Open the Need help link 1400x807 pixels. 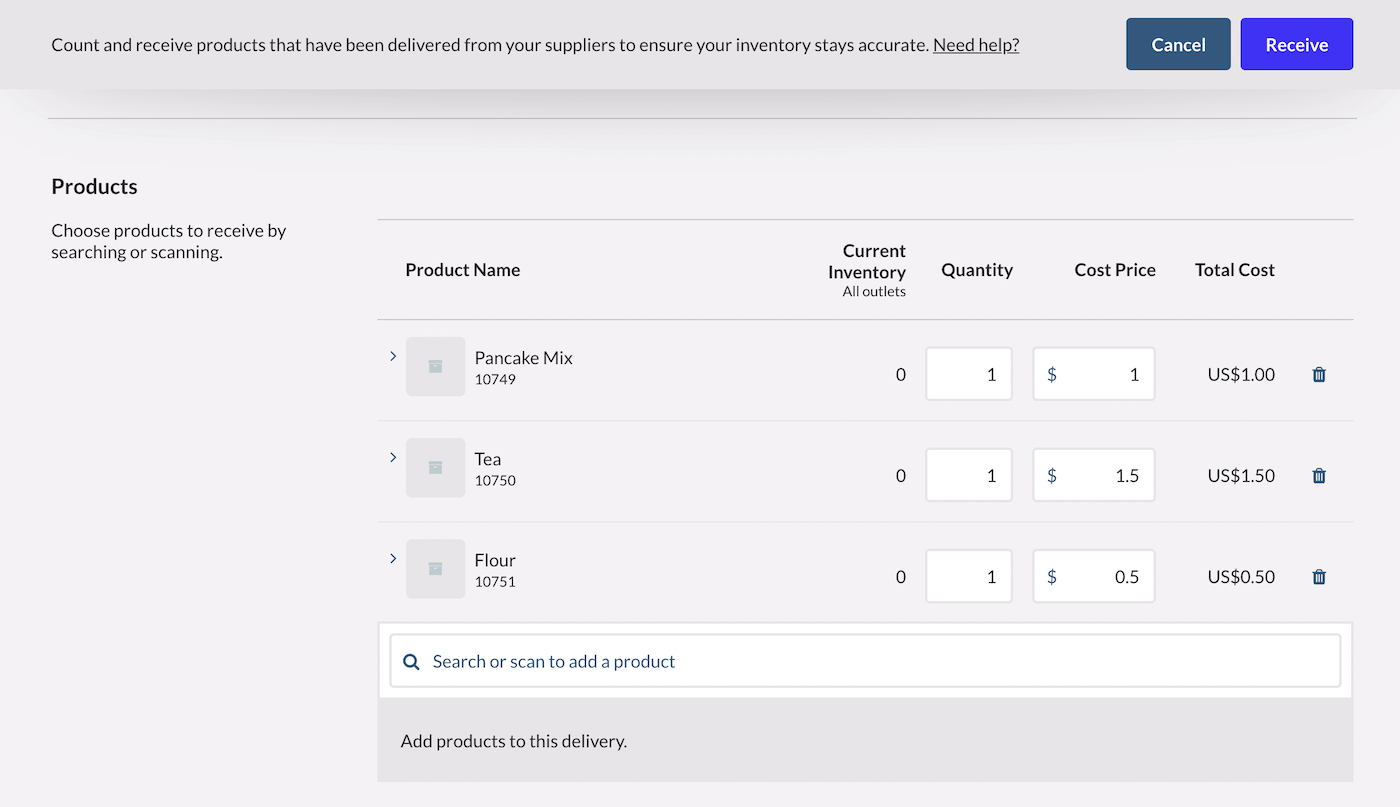[x=975, y=44]
